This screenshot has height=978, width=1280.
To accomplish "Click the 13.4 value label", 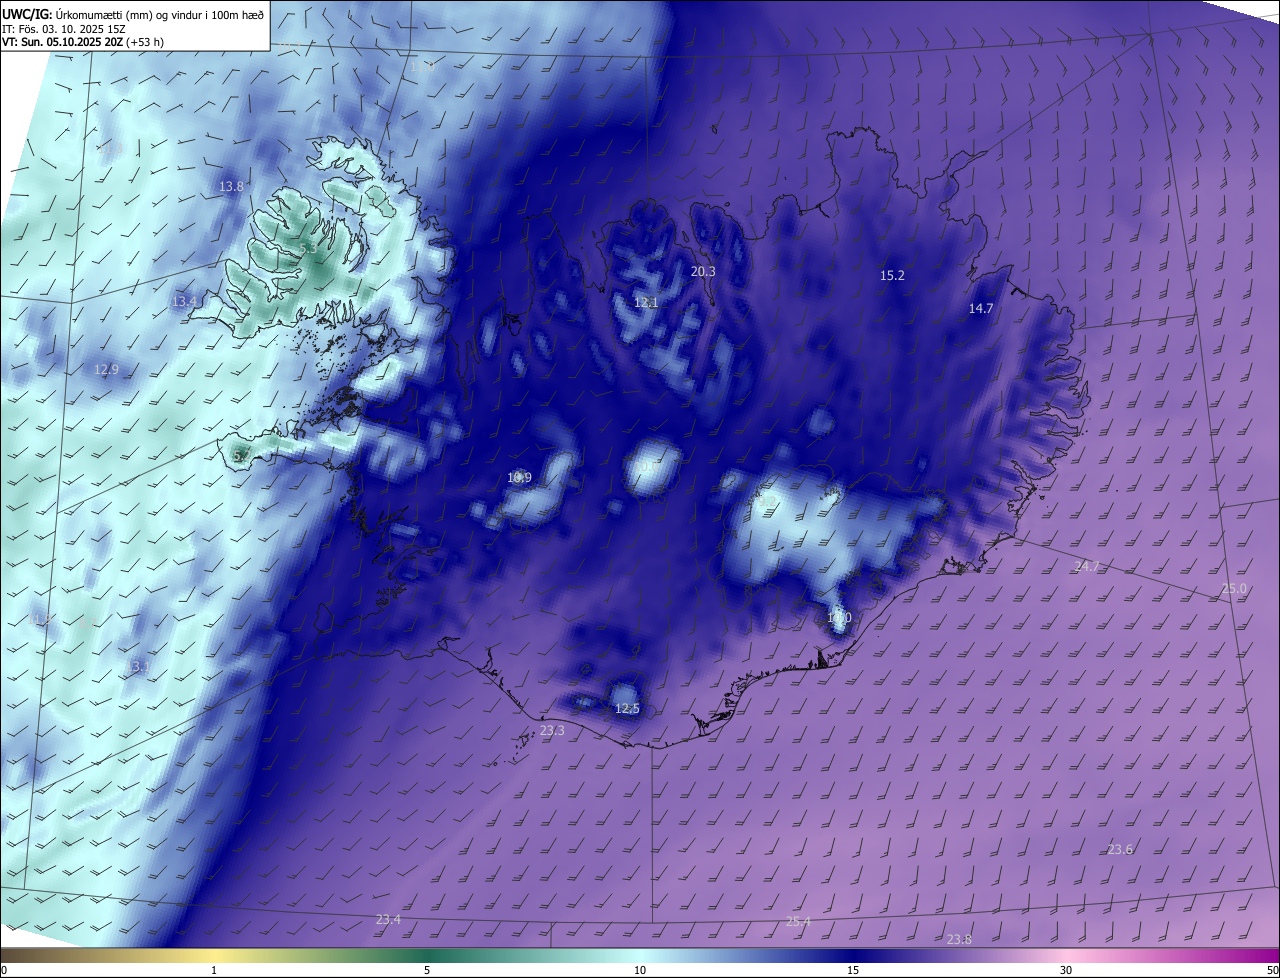I will 184,301.
